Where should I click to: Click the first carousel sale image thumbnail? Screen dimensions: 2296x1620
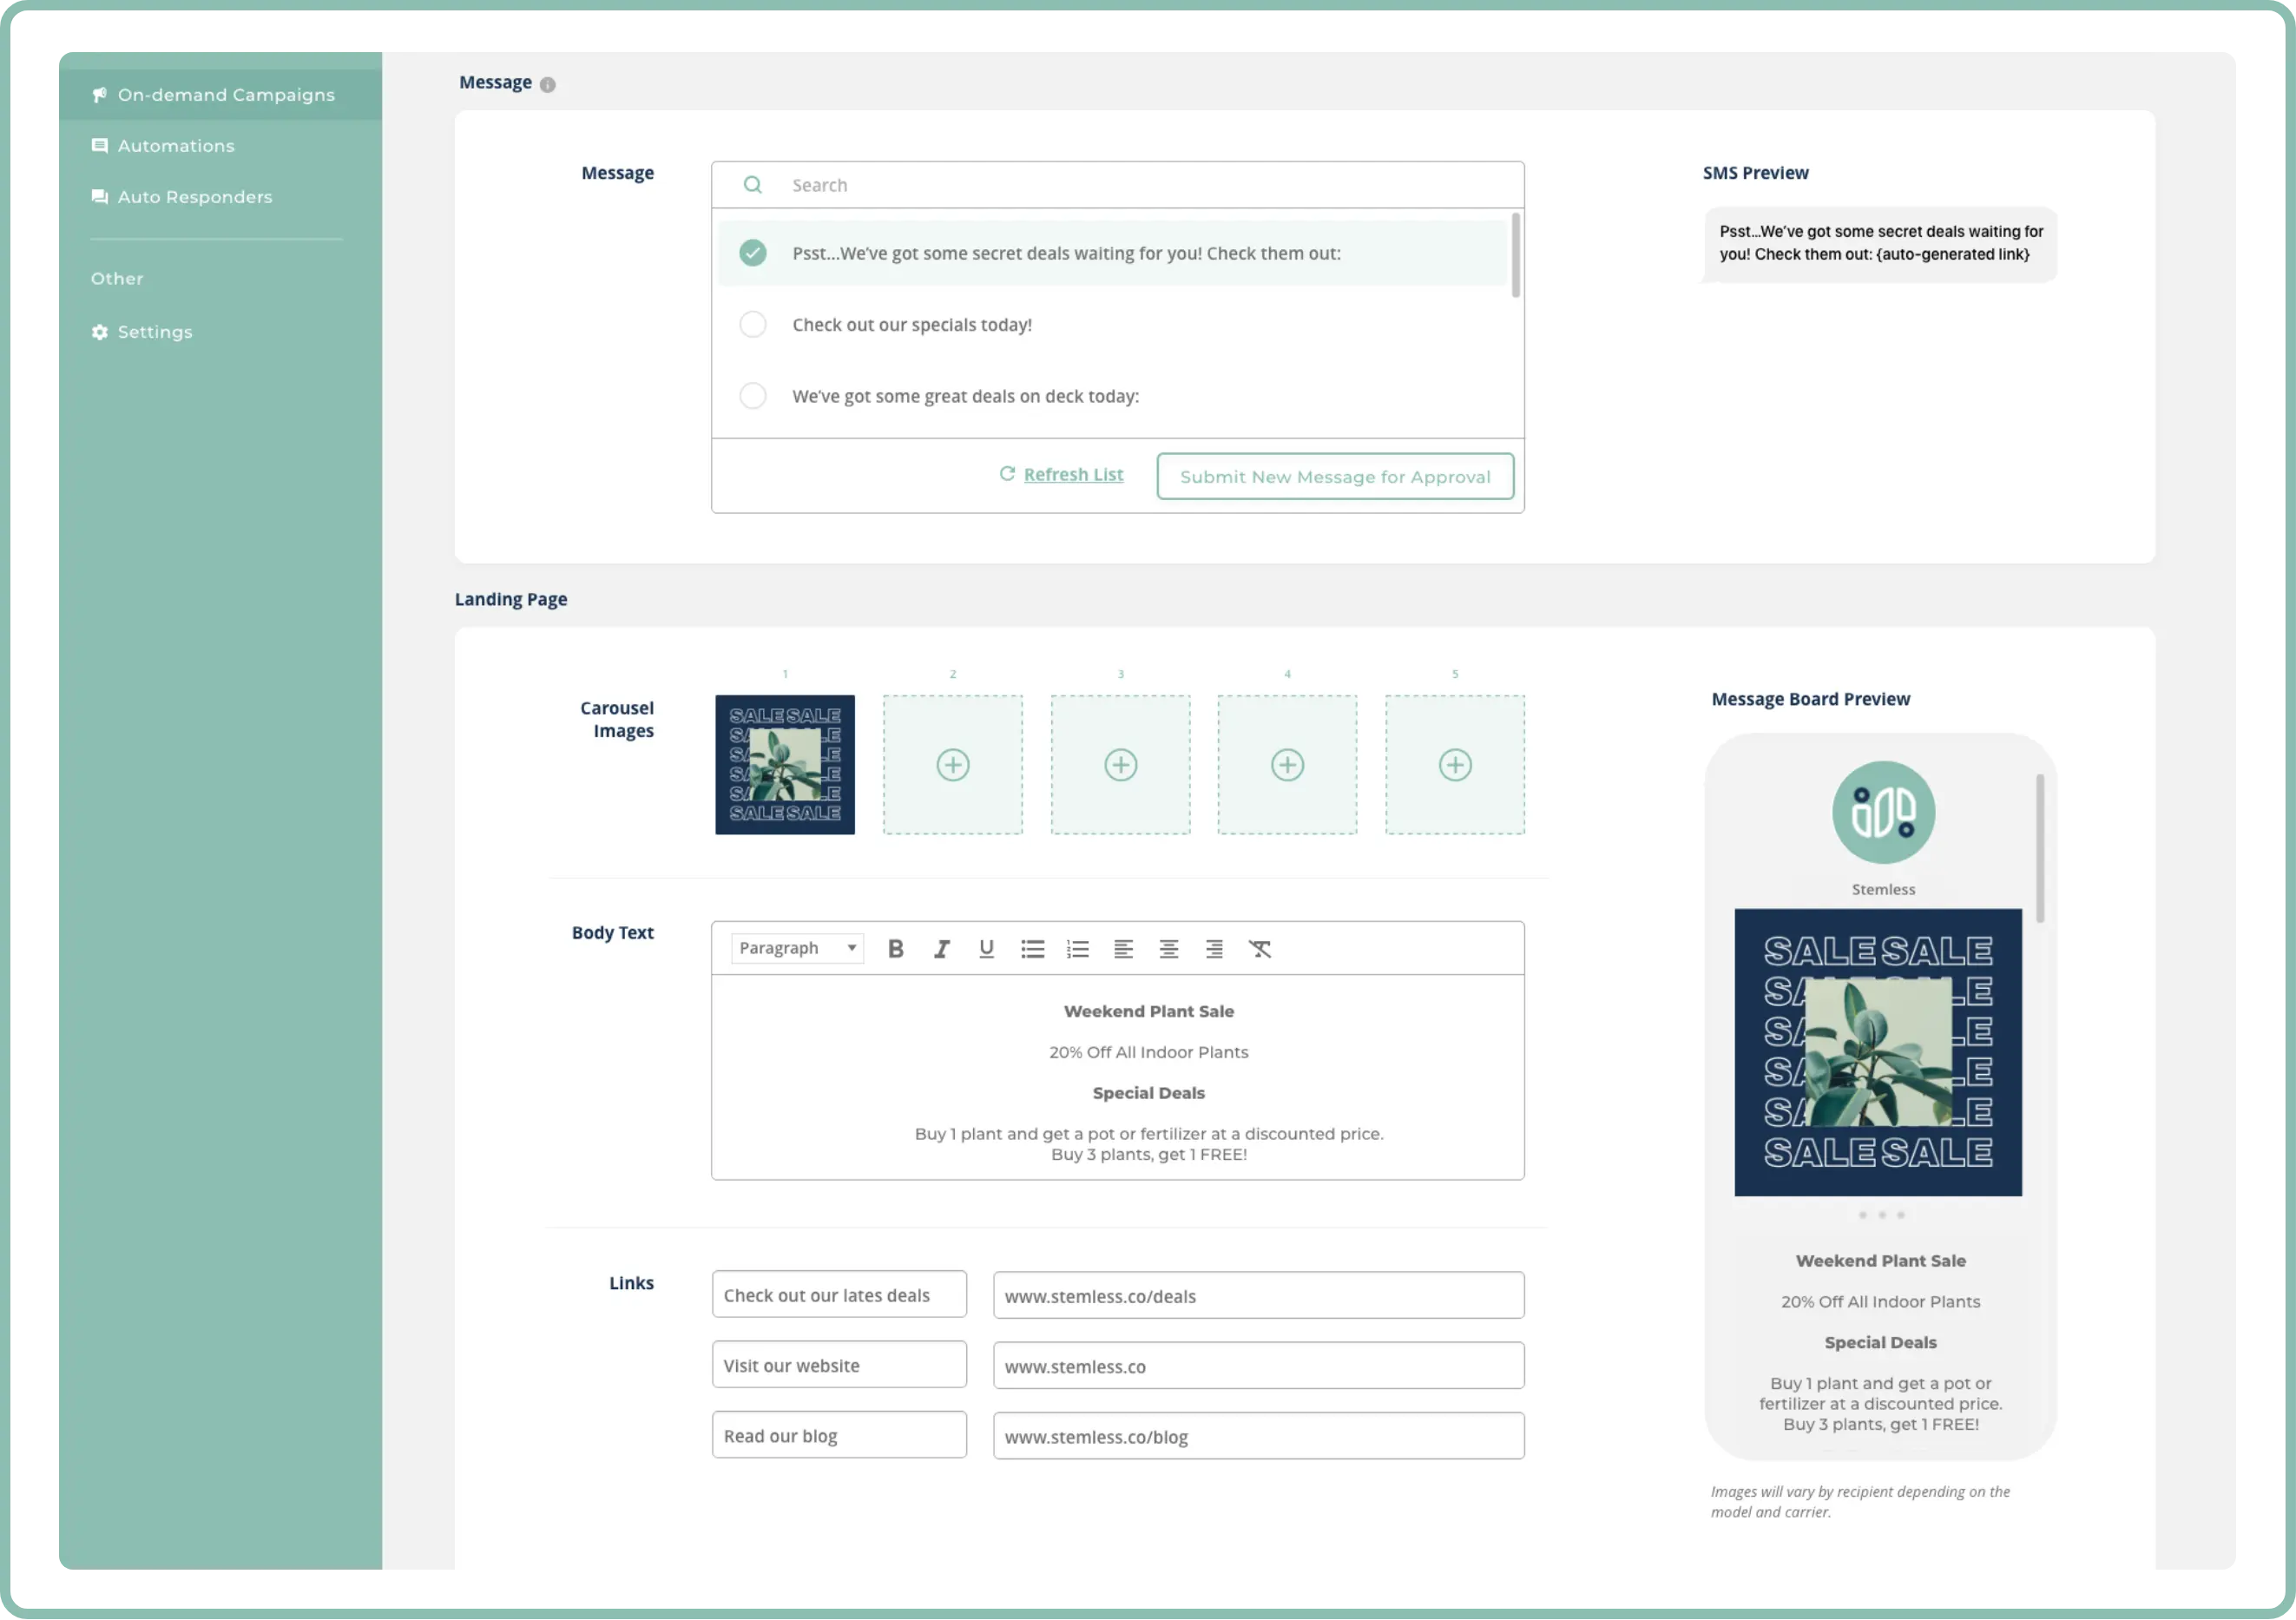coord(784,764)
